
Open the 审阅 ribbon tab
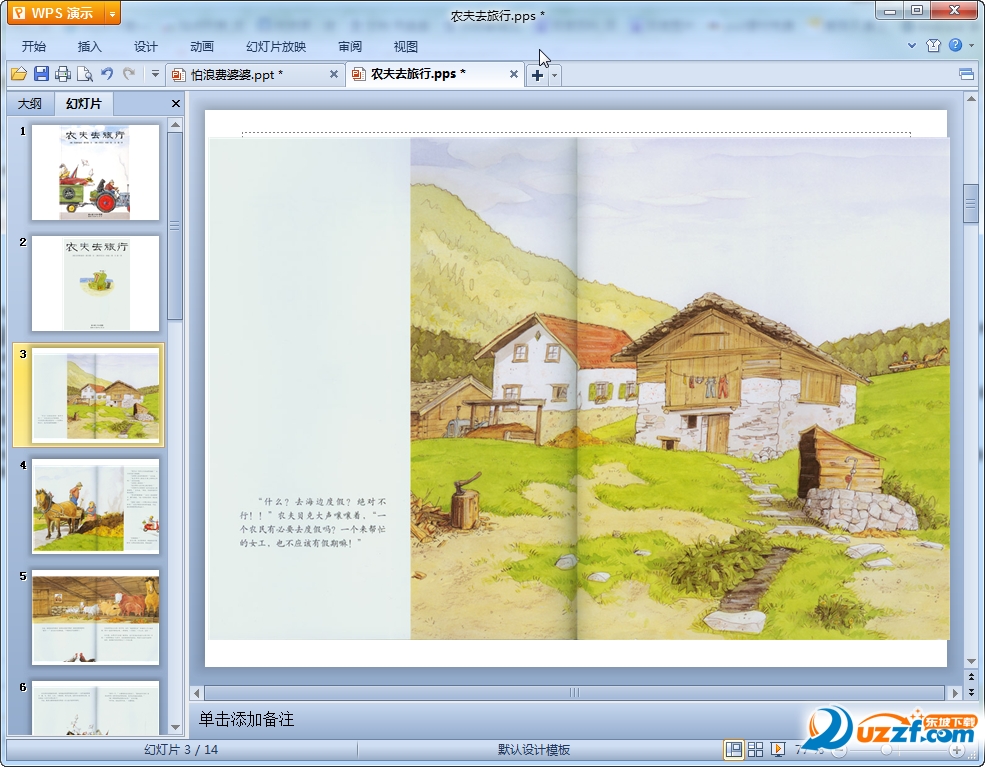click(350, 46)
